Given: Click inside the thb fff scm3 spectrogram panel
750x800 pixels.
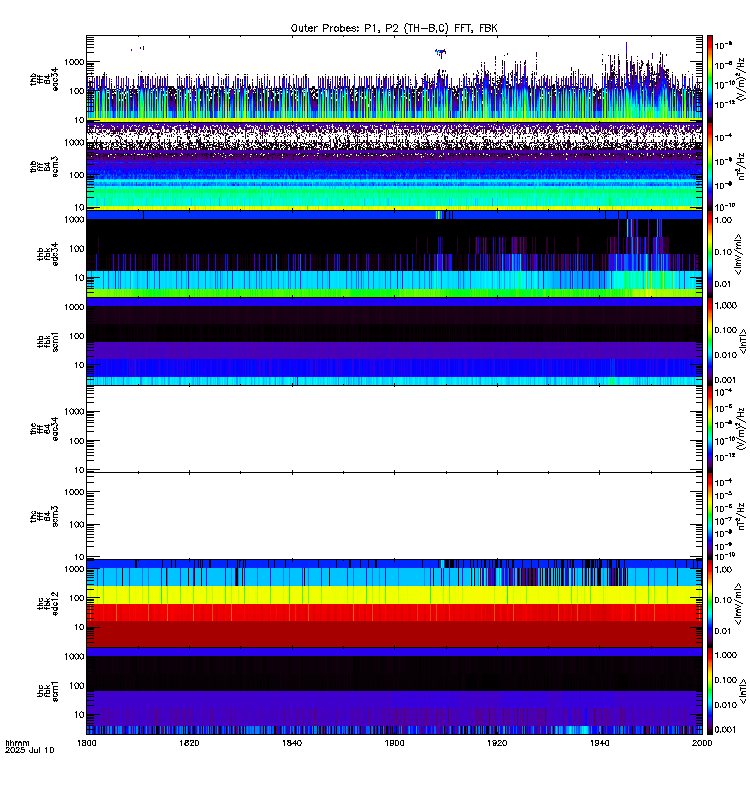Looking at the screenshot, I should [394, 166].
